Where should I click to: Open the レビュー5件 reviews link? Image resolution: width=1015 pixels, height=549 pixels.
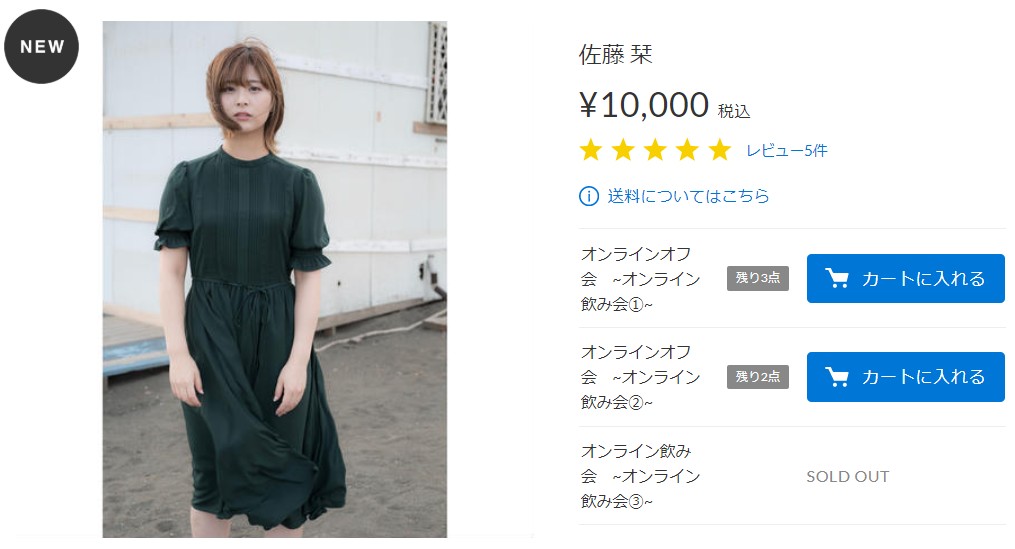(x=786, y=151)
